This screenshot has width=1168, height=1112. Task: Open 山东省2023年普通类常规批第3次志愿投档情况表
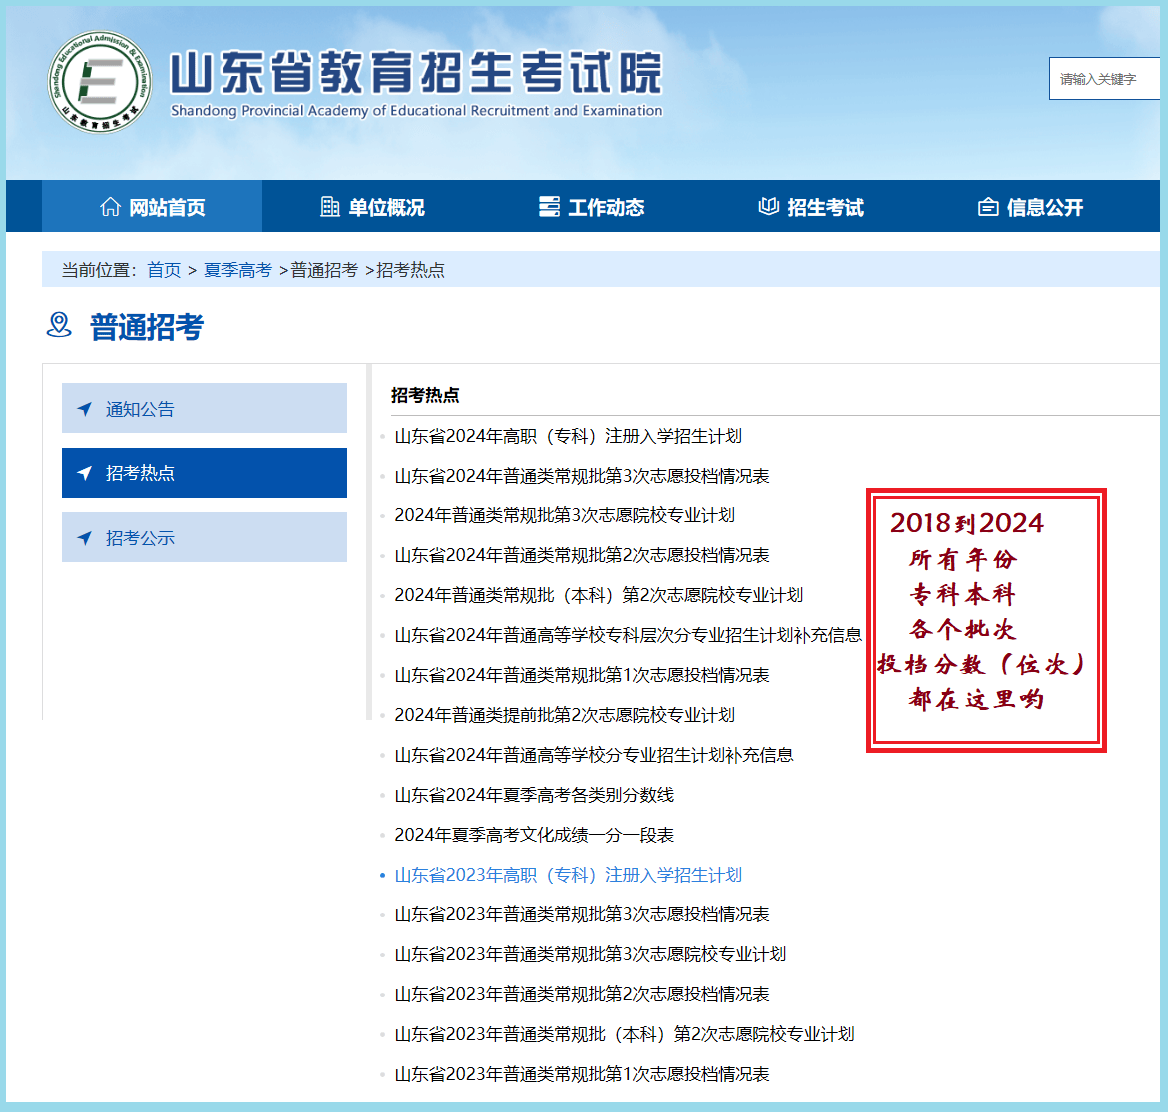[x=582, y=914]
